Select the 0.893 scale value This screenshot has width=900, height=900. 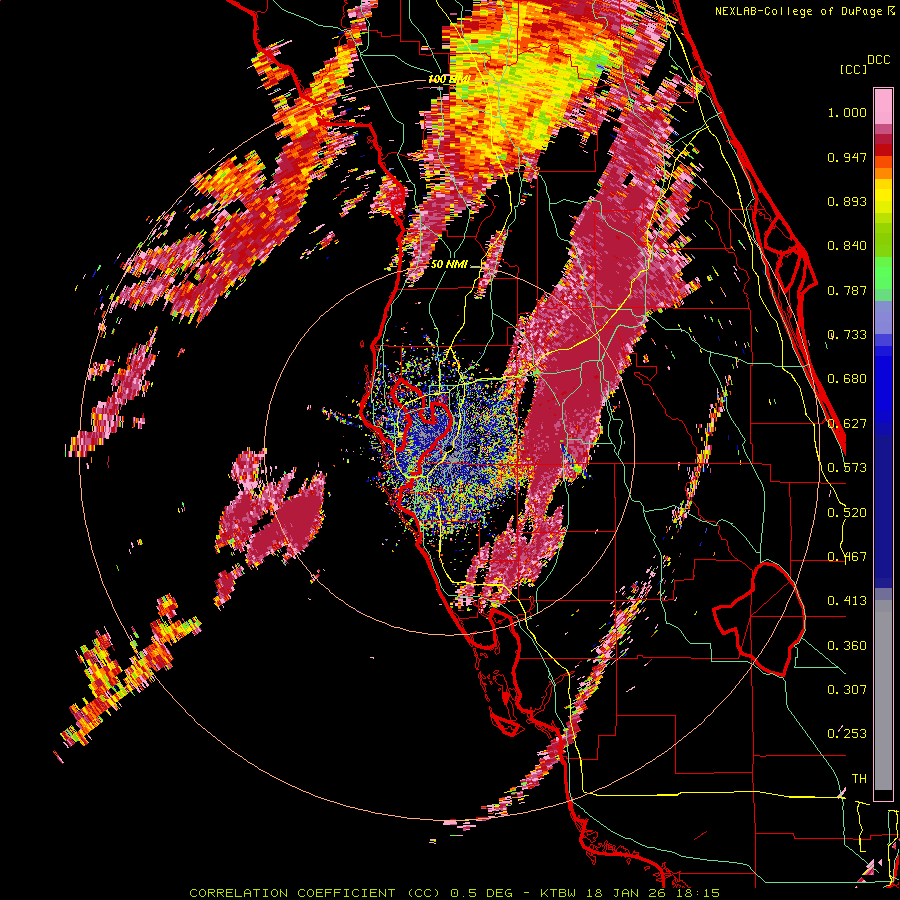coord(847,201)
